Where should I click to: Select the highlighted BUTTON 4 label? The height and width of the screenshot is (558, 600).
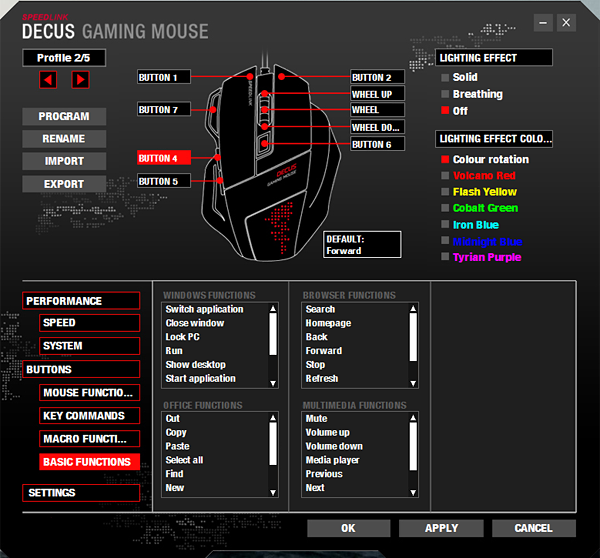[x=164, y=158]
